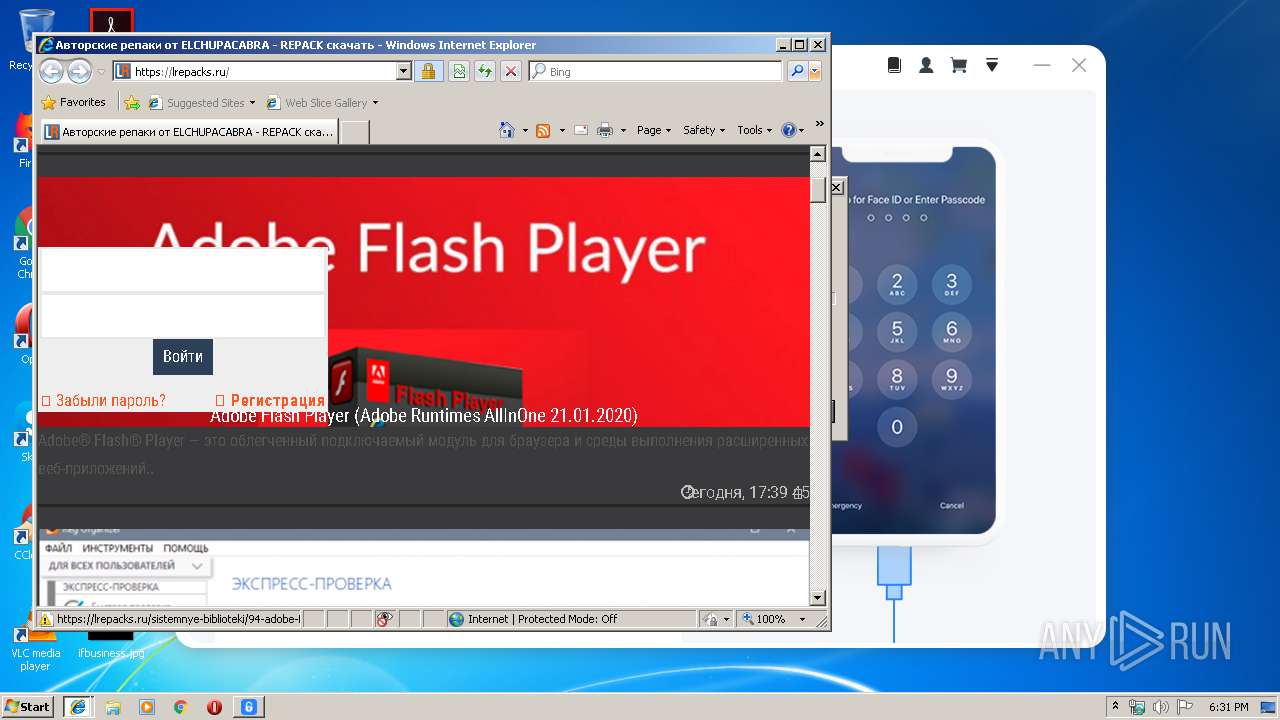Image resolution: width=1280 pixels, height=720 pixels.
Task: Add page to Favorites bar icon
Action: coord(131,102)
